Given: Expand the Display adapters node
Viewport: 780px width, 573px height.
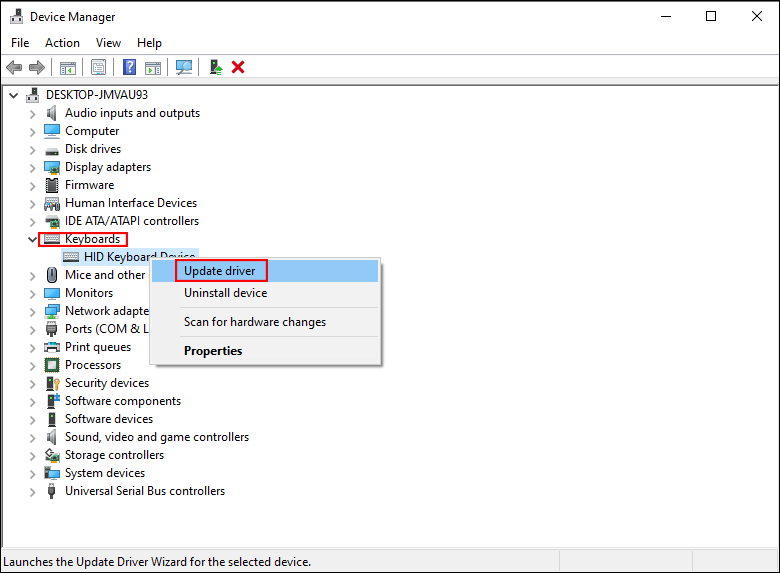Looking at the screenshot, I should click(33, 168).
